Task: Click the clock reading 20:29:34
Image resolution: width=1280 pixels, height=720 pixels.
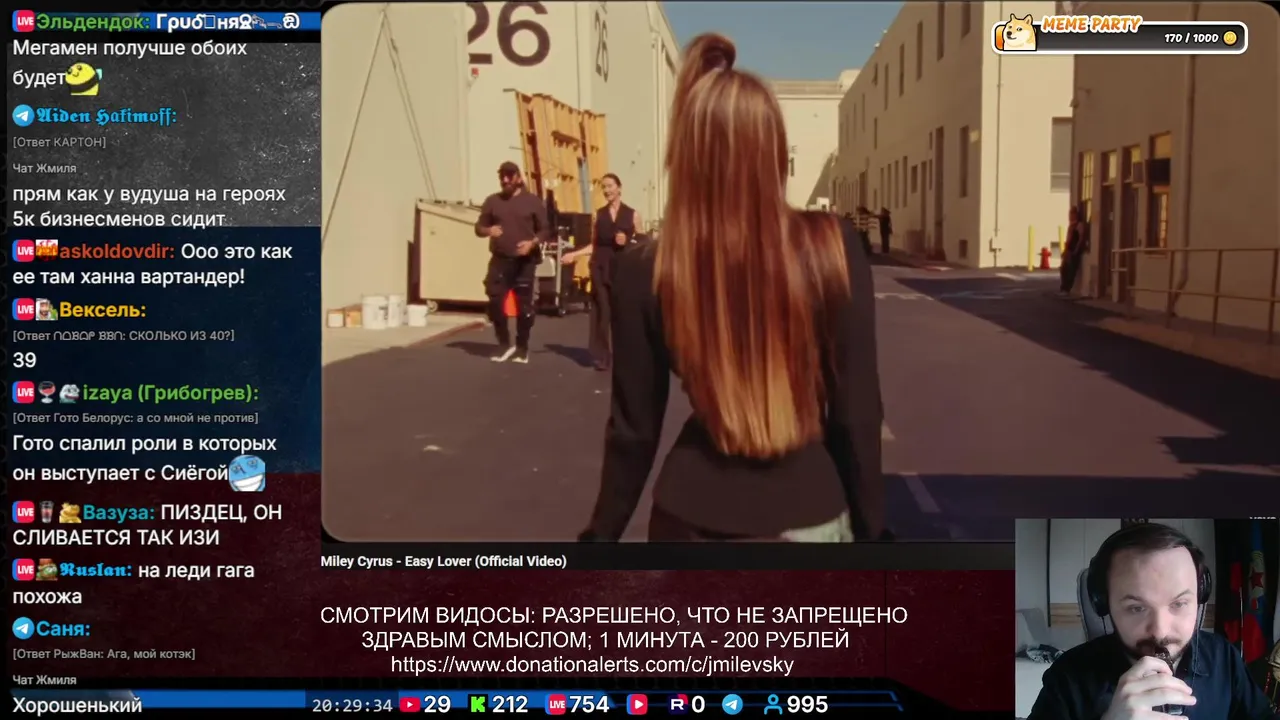Action: [x=352, y=705]
